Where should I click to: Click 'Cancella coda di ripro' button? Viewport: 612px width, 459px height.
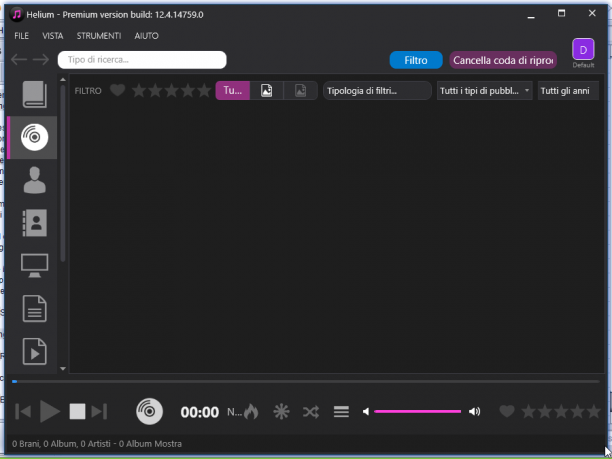click(x=503, y=60)
